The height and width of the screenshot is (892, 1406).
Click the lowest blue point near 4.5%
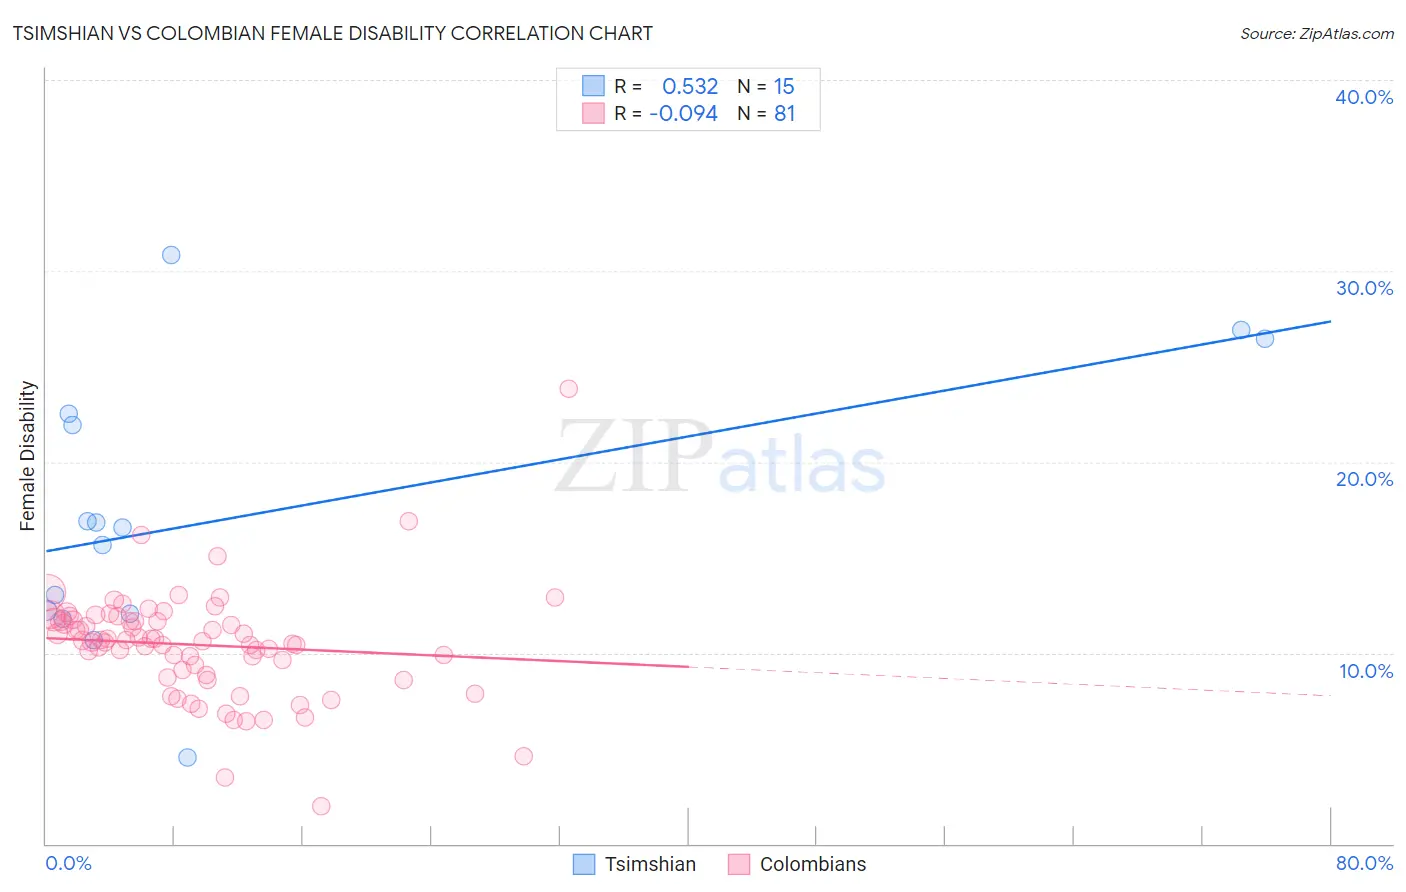click(187, 757)
